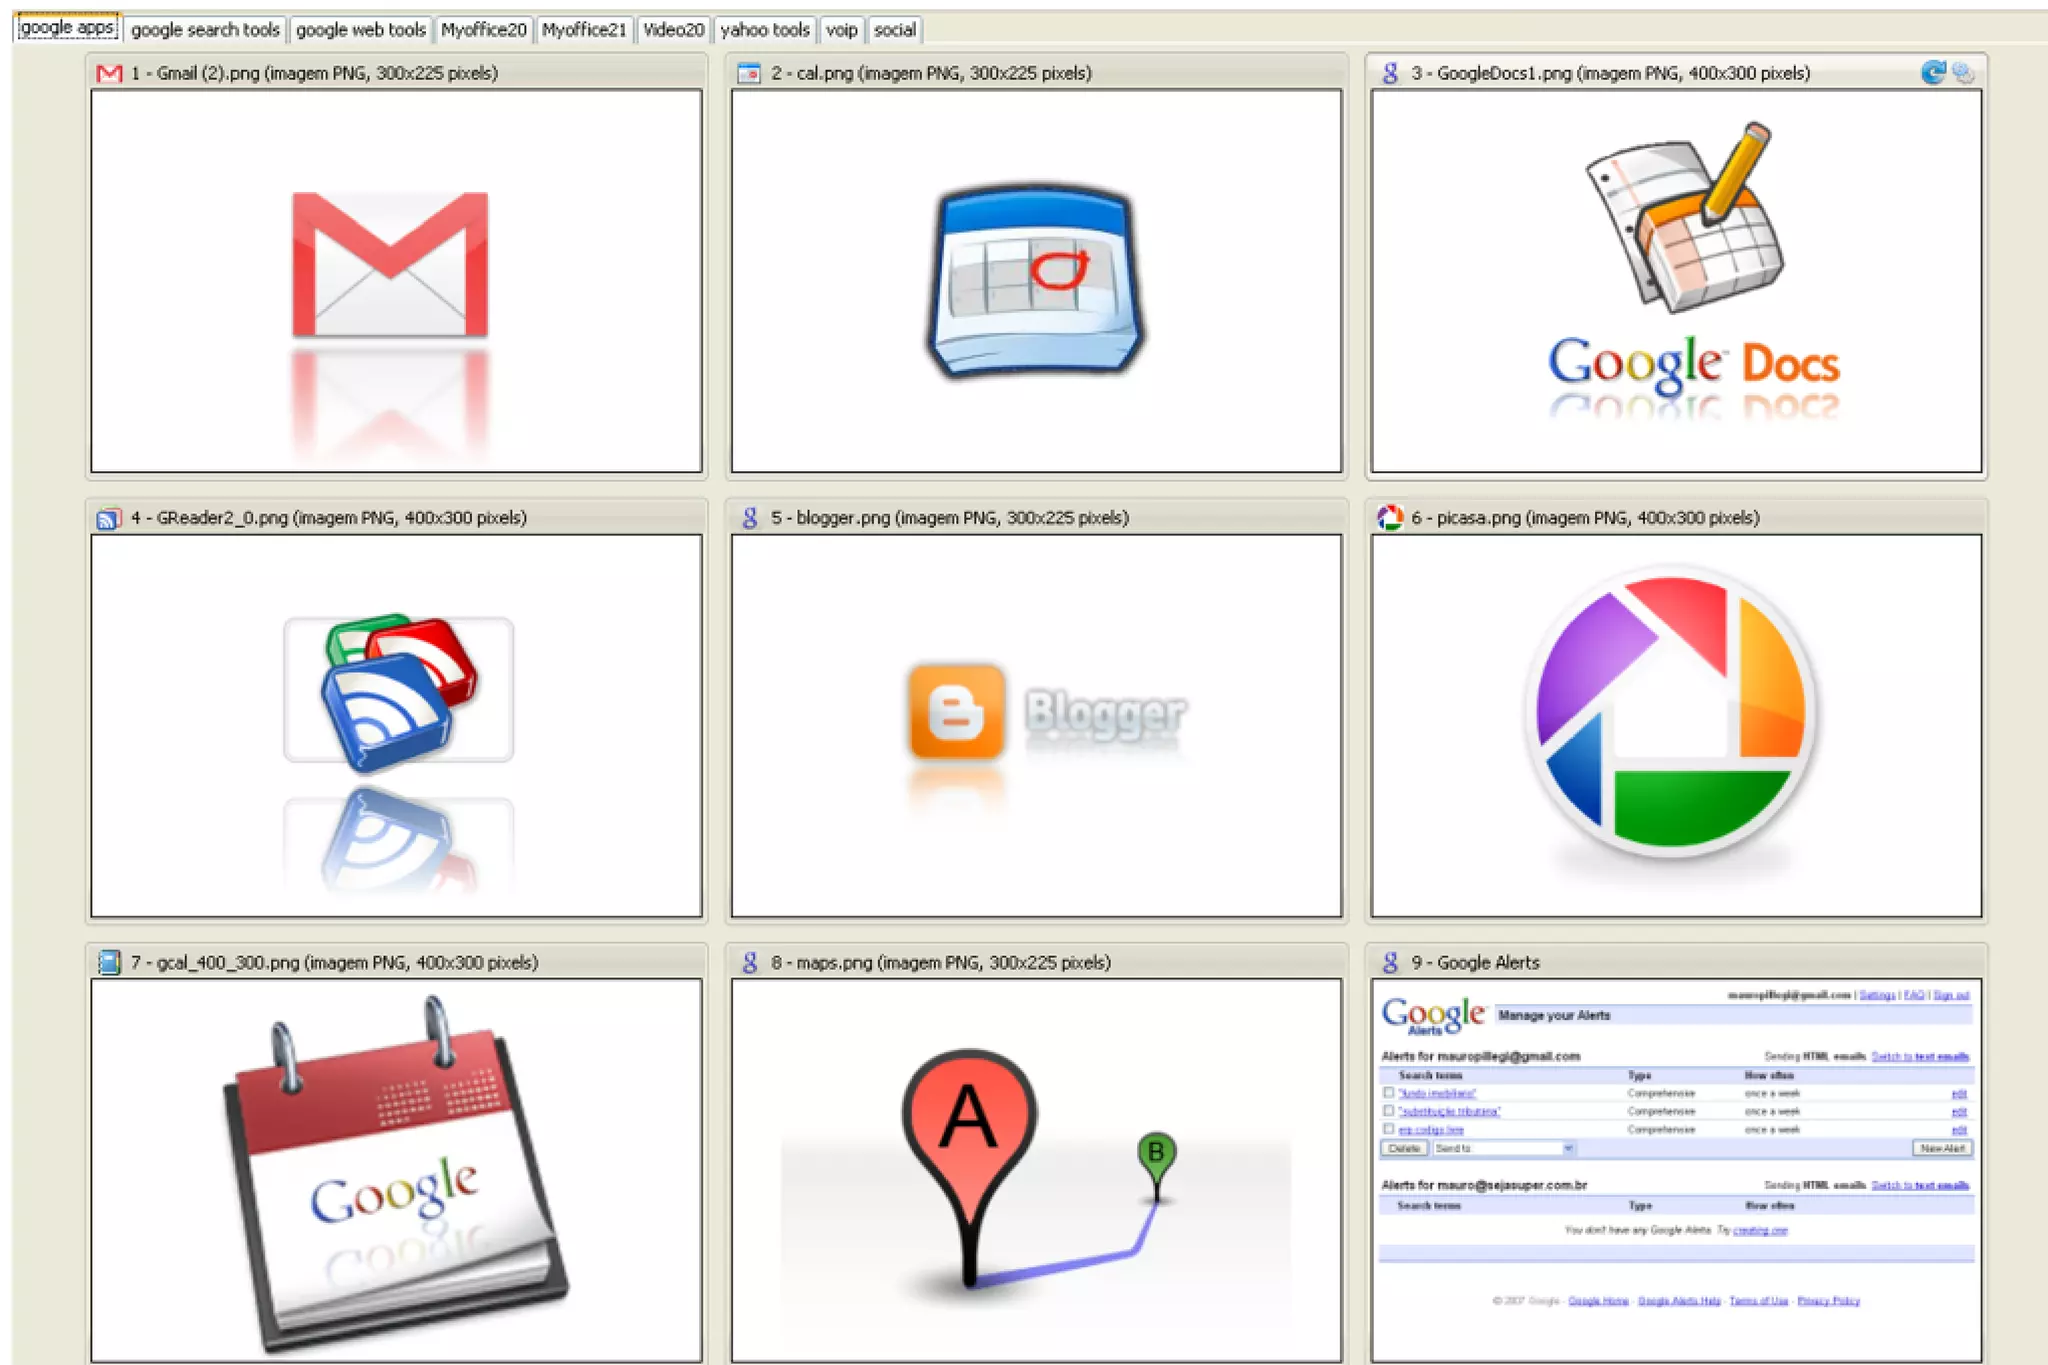Image resolution: width=2048 pixels, height=1365 pixels.
Task: Check the third alert's checkbox in Google Alerts
Action: (1388, 1129)
